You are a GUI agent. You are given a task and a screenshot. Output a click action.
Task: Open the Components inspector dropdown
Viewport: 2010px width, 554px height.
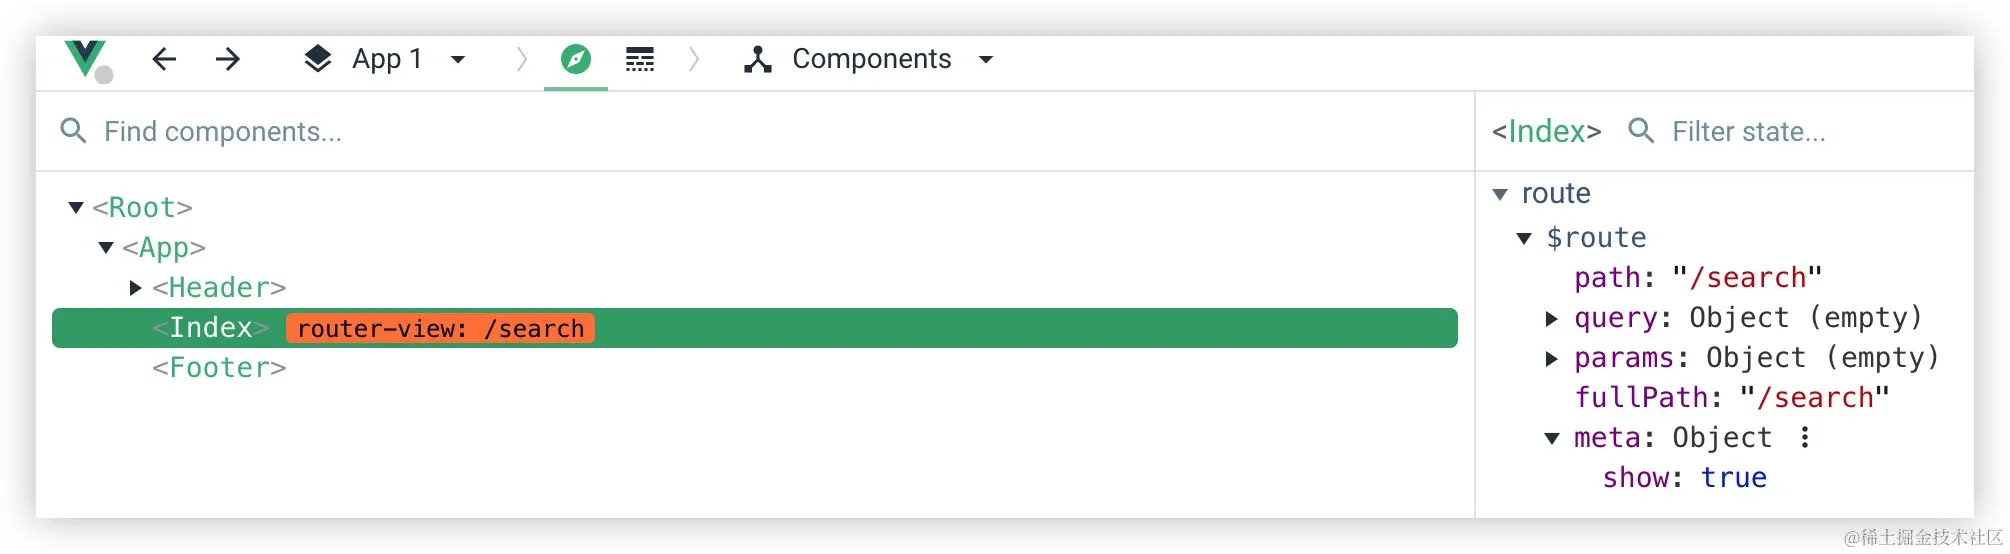(986, 59)
